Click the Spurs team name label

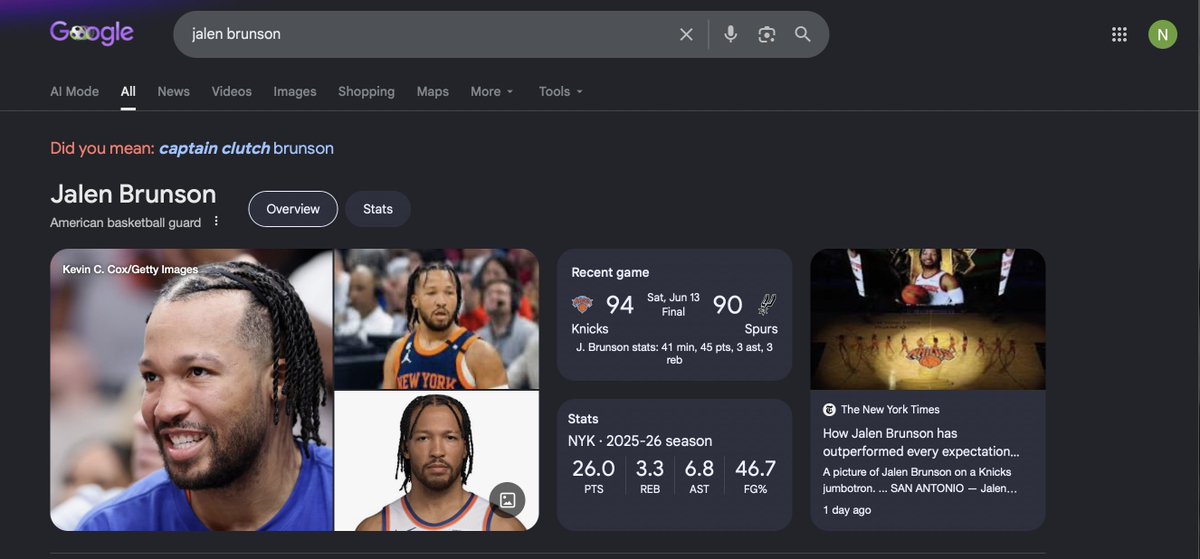[761, 329]
